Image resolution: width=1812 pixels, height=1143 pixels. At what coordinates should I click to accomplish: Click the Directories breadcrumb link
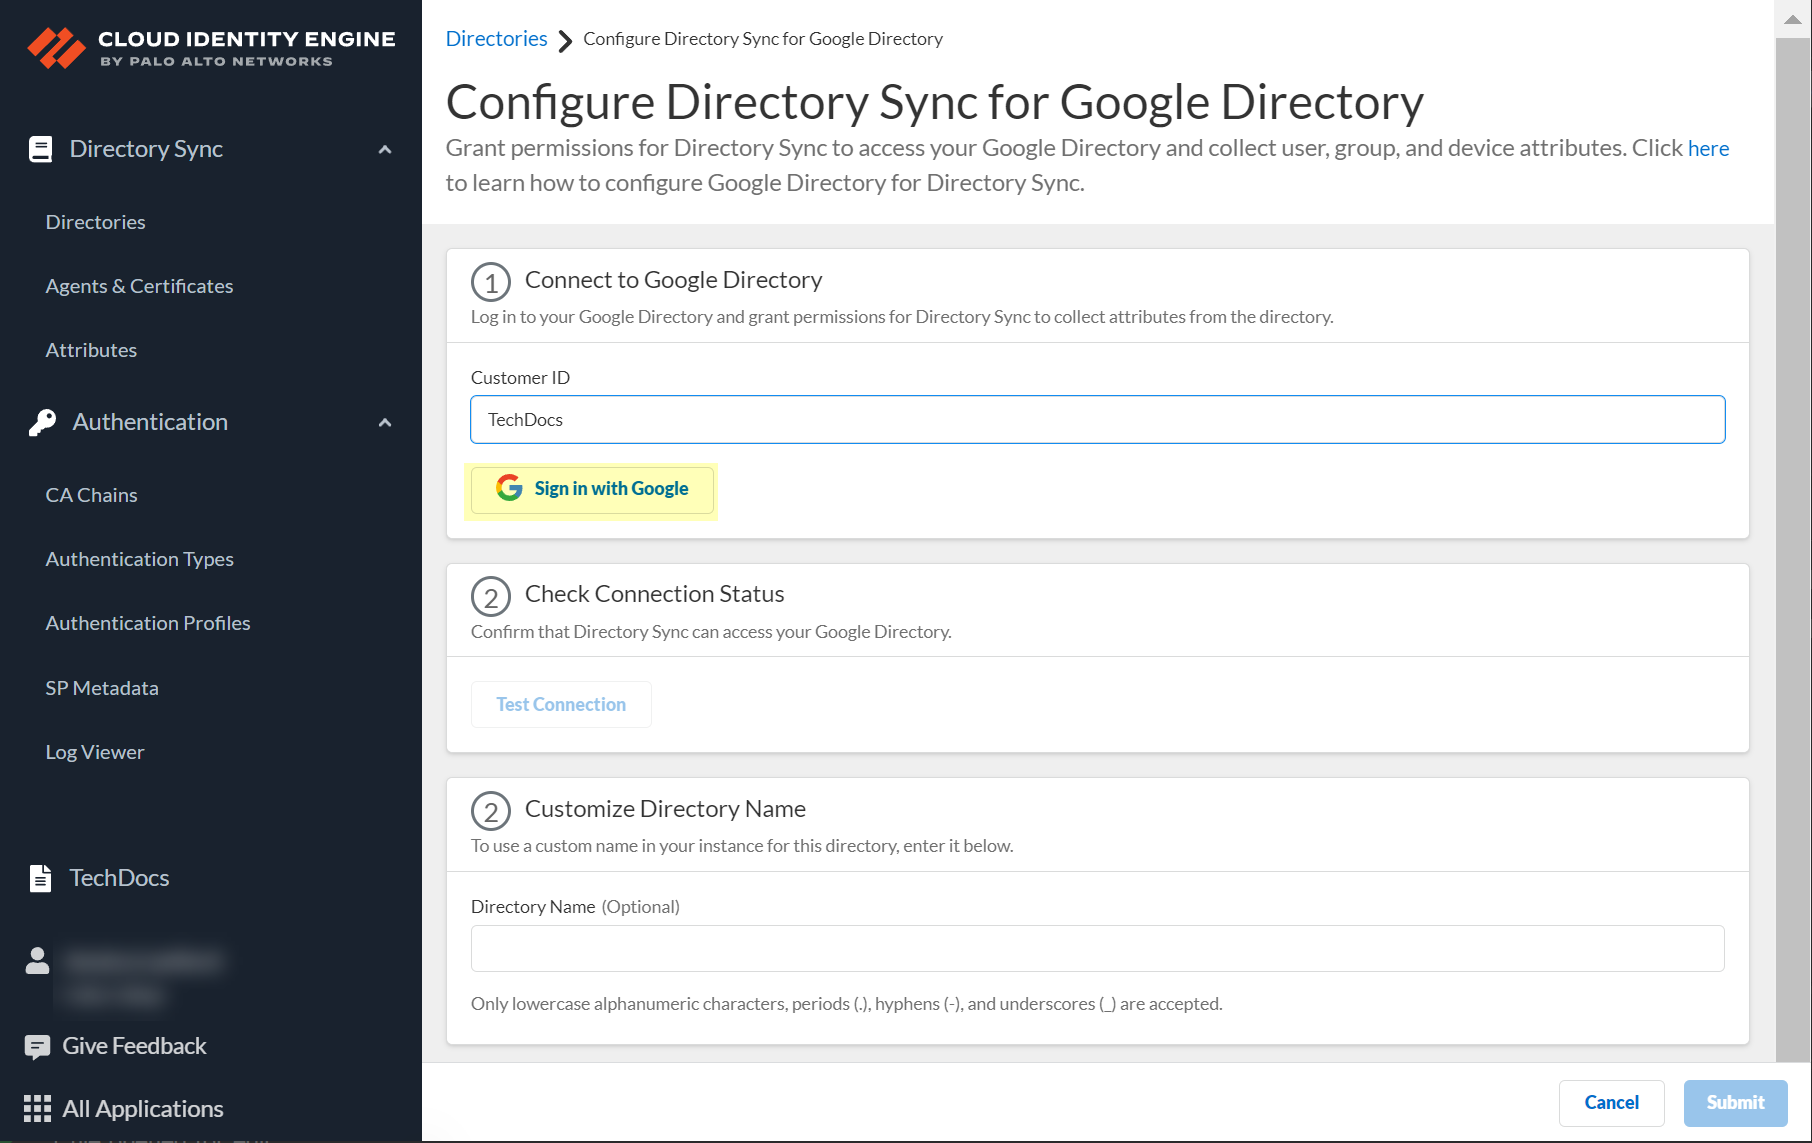[x=496, y=39]
